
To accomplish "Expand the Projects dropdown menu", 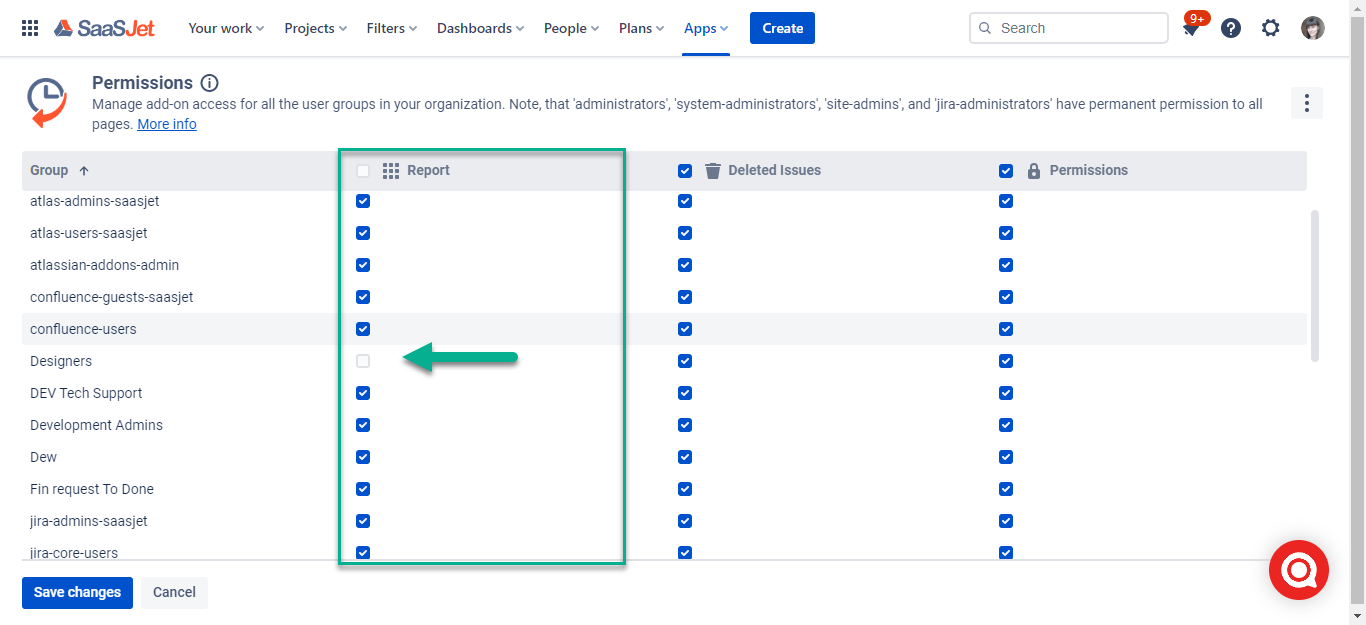I will coord(315,28).
